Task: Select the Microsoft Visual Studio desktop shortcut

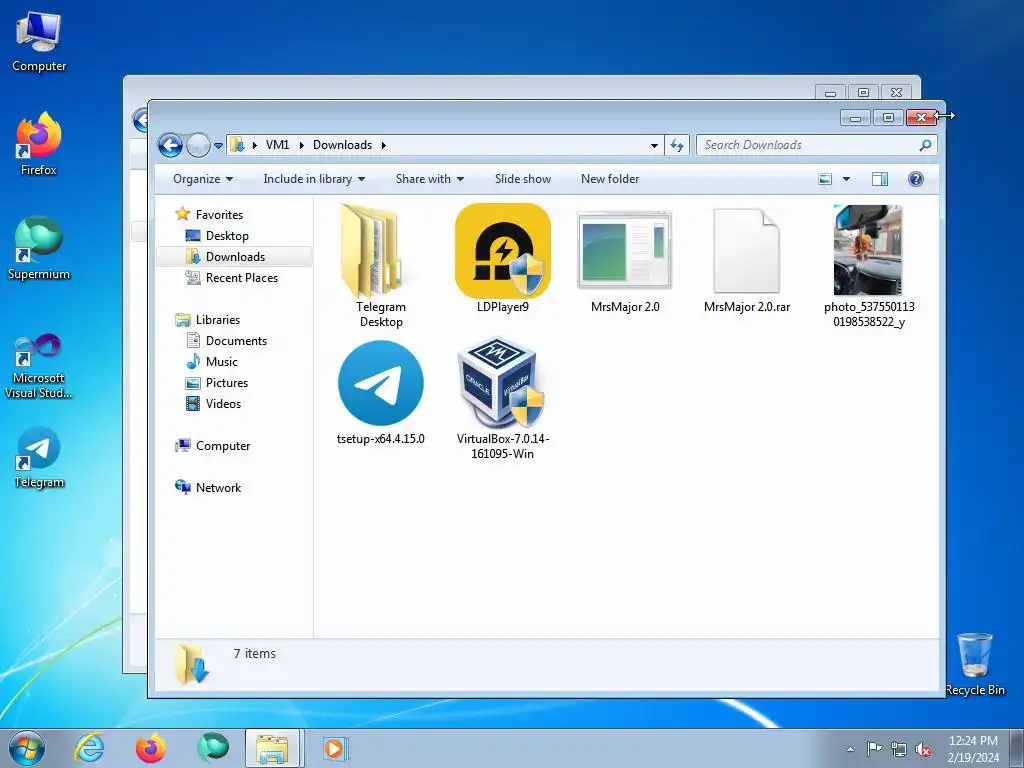Action: pyautogui.click(x=39, y=366)
